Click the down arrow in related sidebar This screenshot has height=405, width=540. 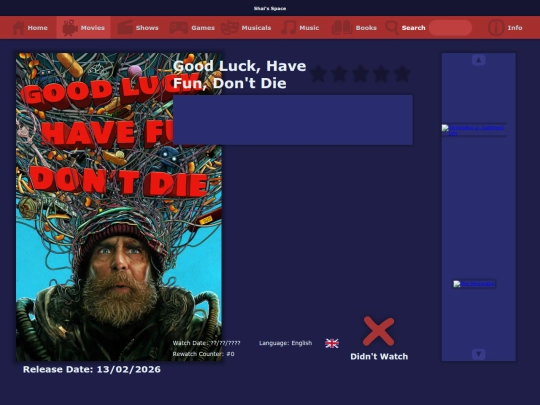point(478,354)
